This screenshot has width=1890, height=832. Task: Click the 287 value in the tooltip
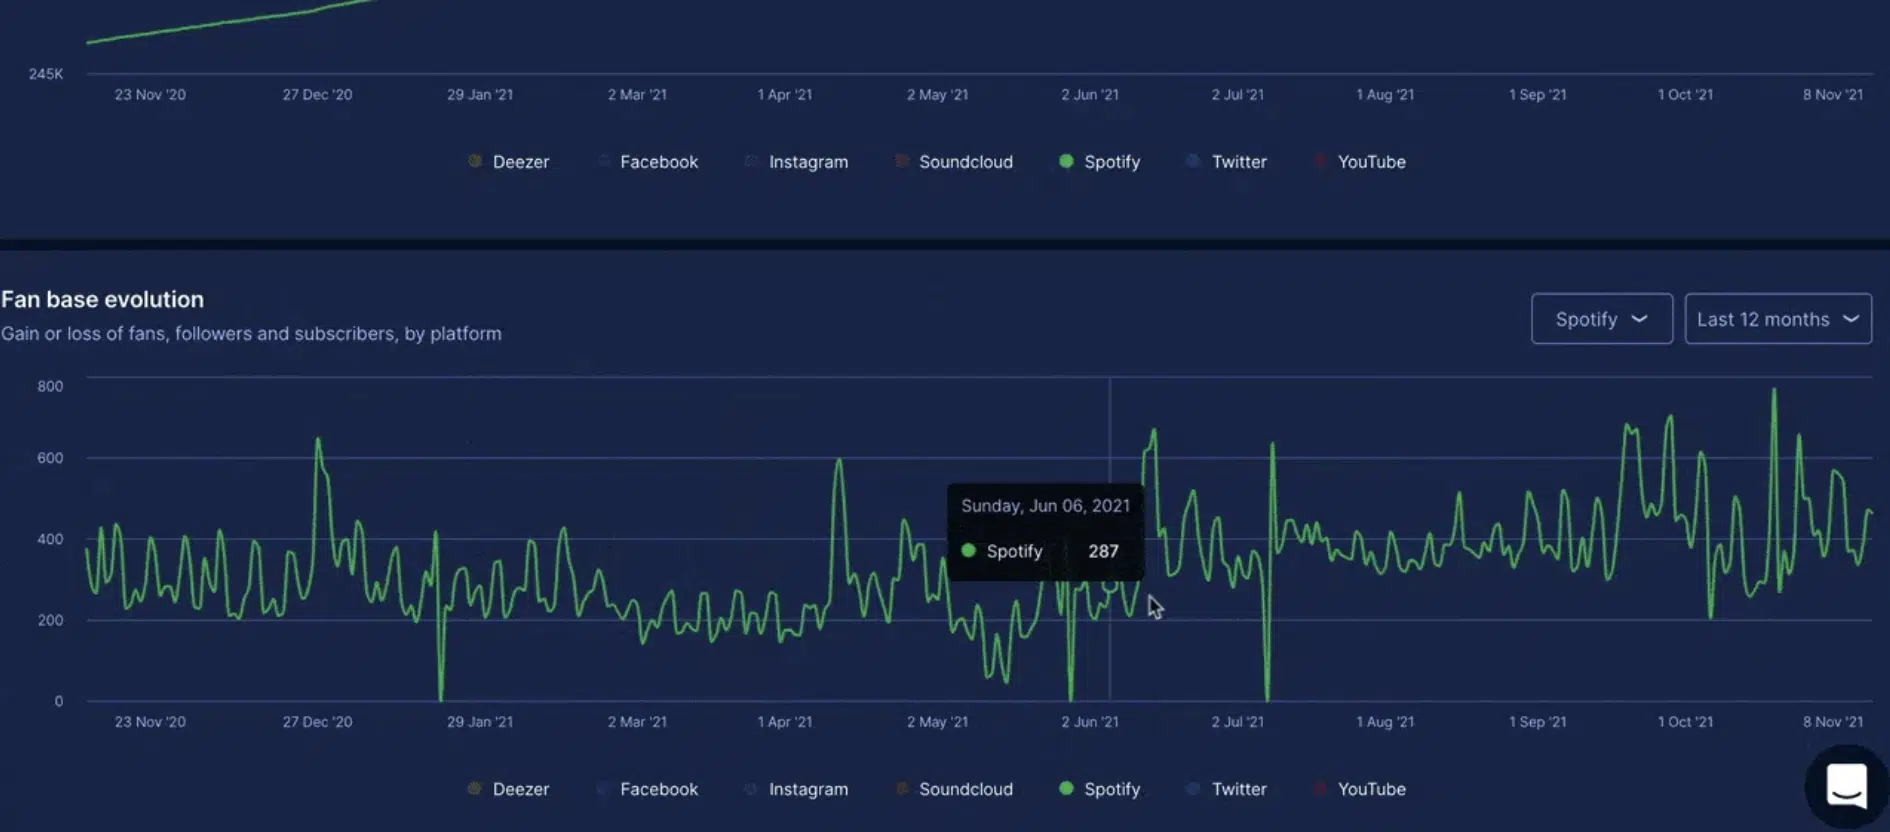coord(1103,551)
